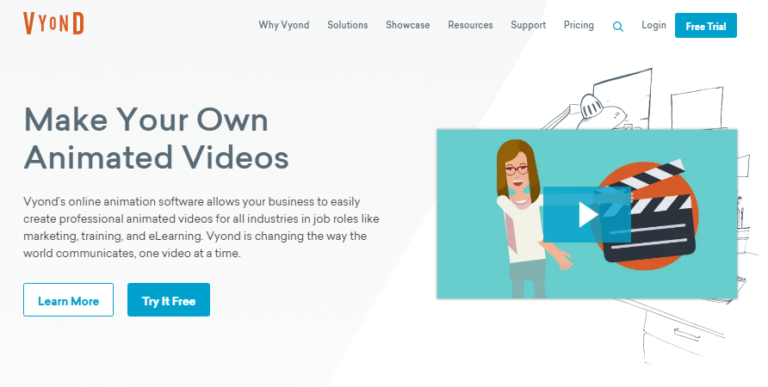Play the animated video preview
The width and height of the screenshot is (768, 387).
[x=587, y=214]
